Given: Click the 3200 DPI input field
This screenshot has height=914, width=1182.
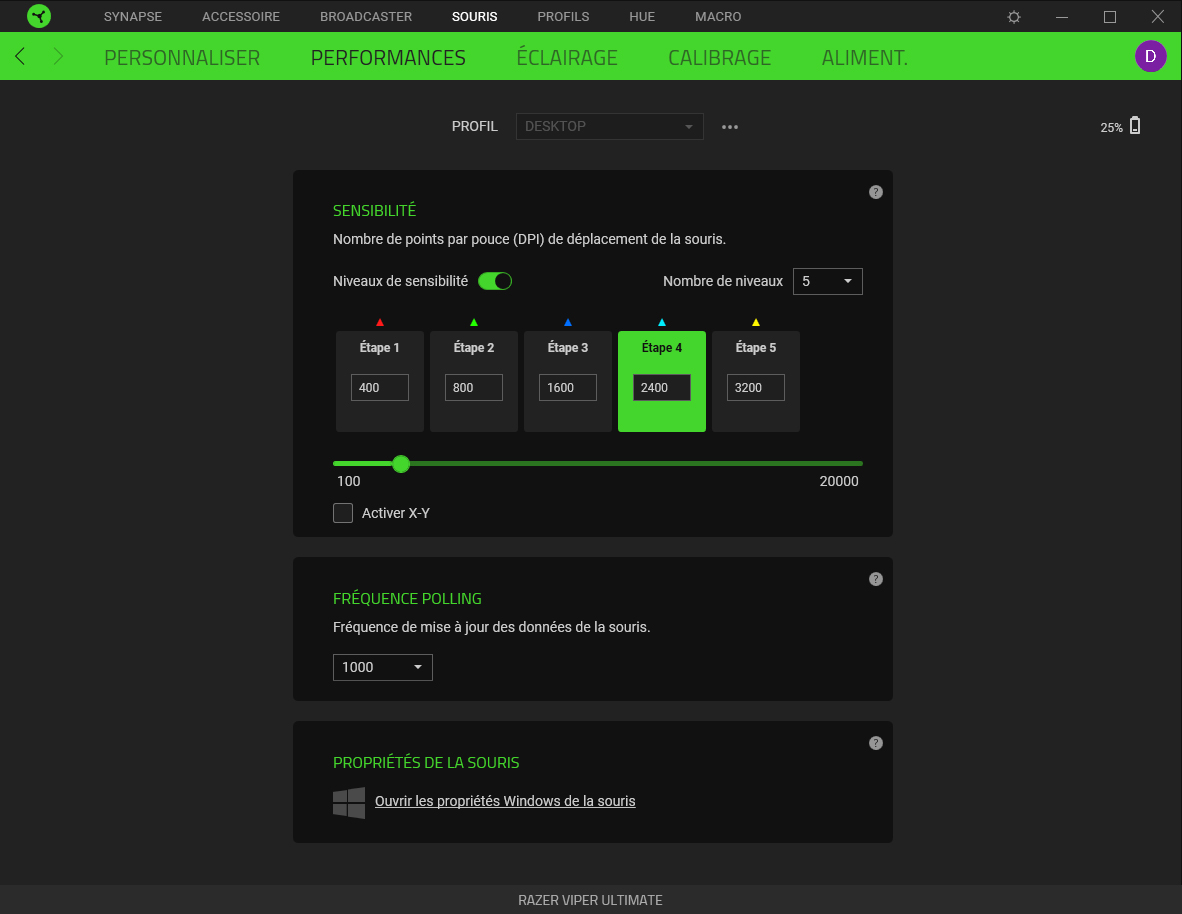Looking at the screenshot, I should [x=756, y=388].
